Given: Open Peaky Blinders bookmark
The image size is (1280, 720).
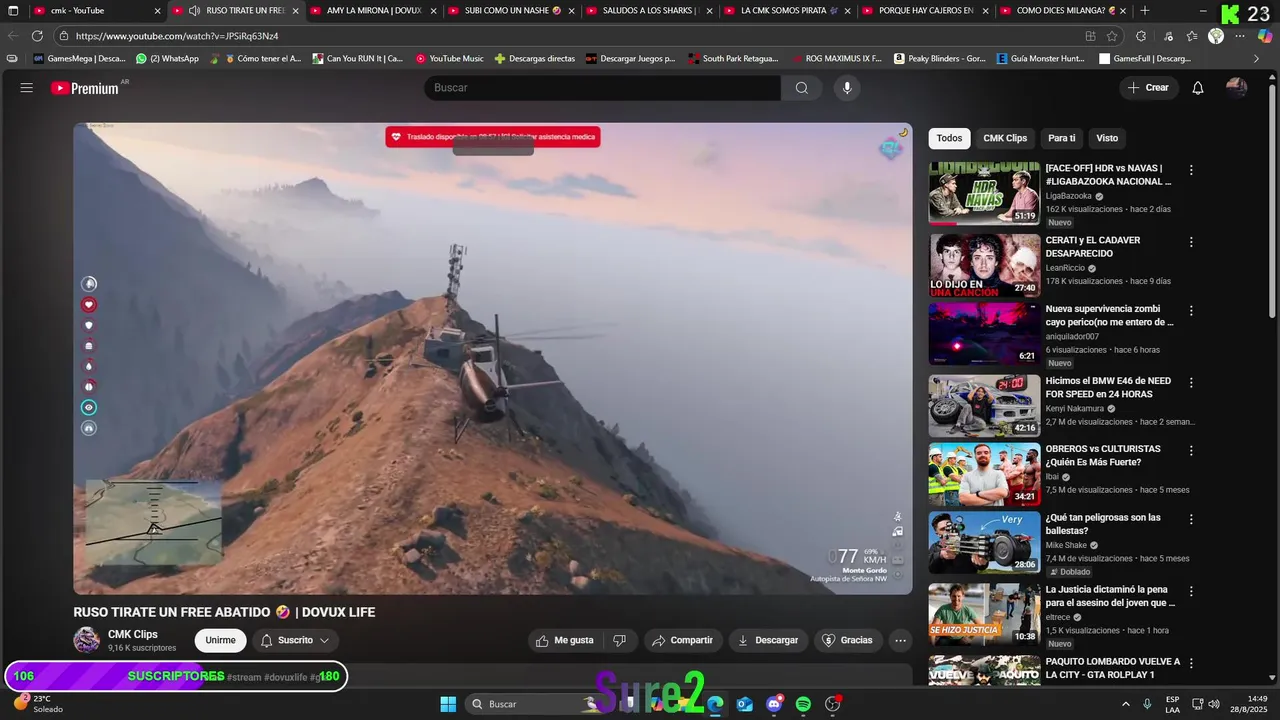Looking at the screenshot, I should point(940,58).
